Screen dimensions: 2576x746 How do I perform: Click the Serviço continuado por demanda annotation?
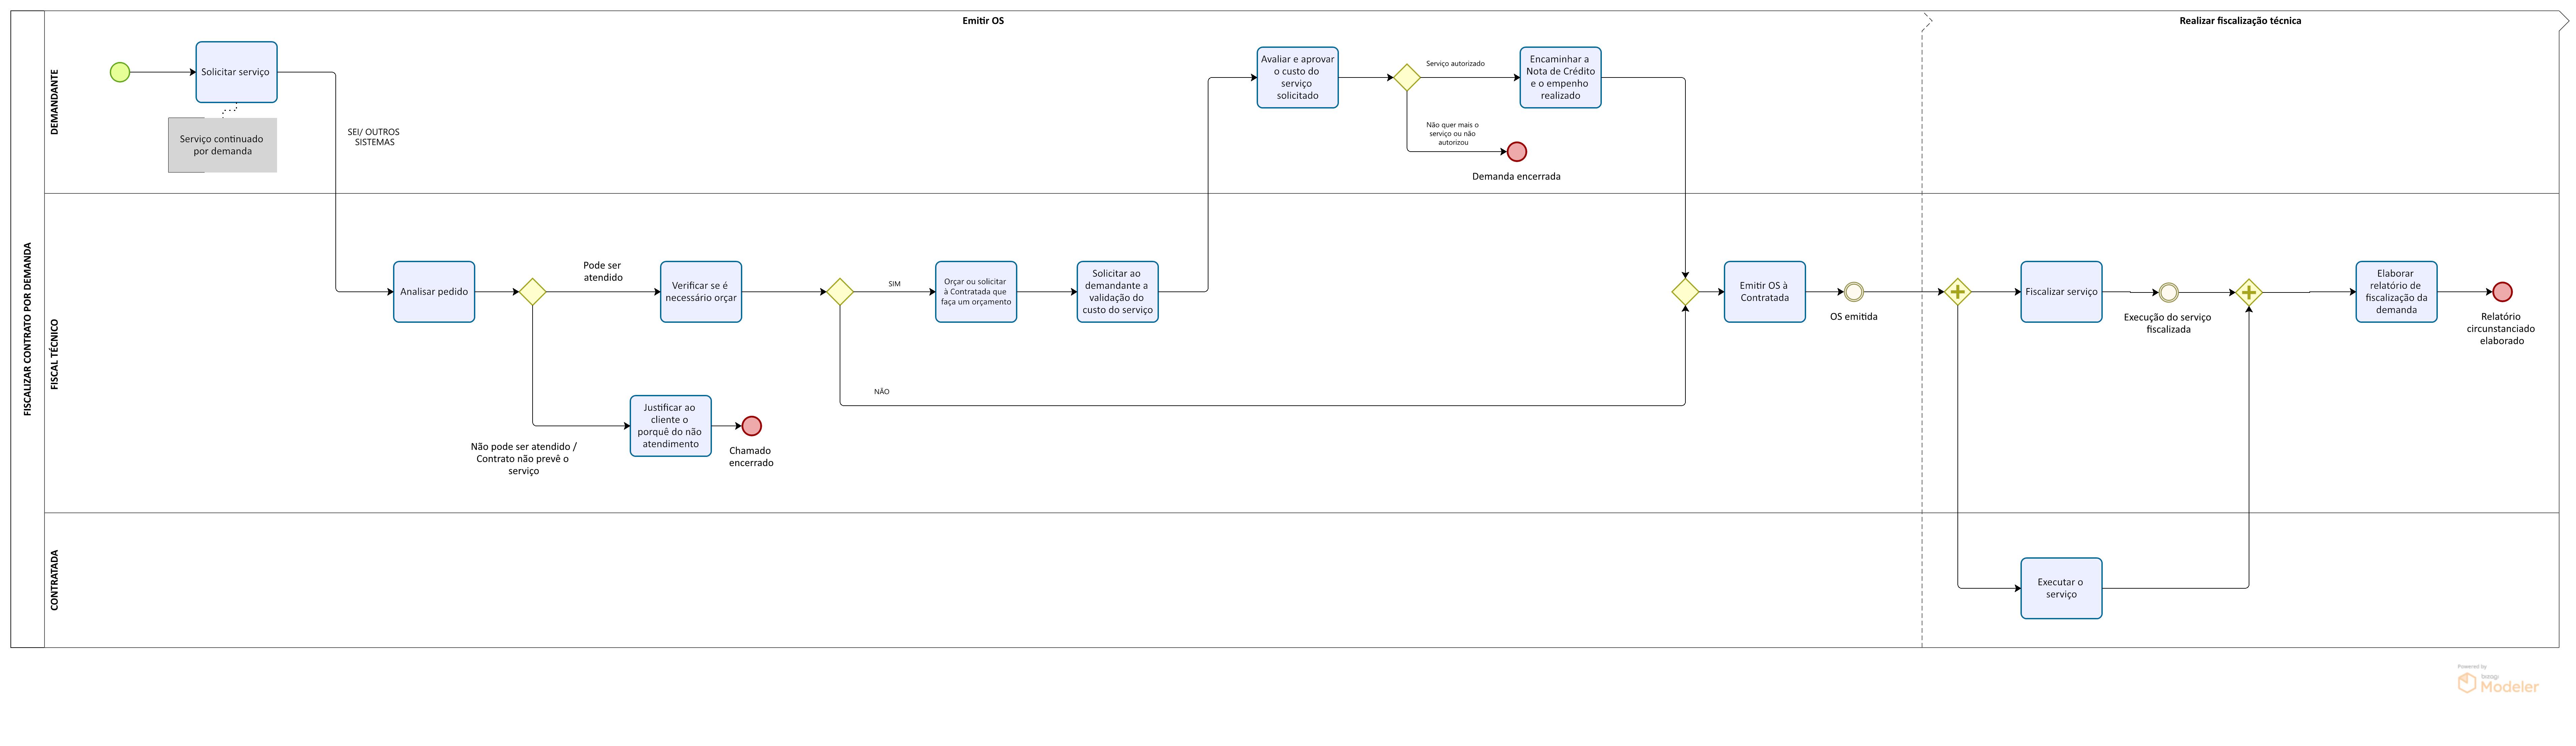click(x=222, y=145)
